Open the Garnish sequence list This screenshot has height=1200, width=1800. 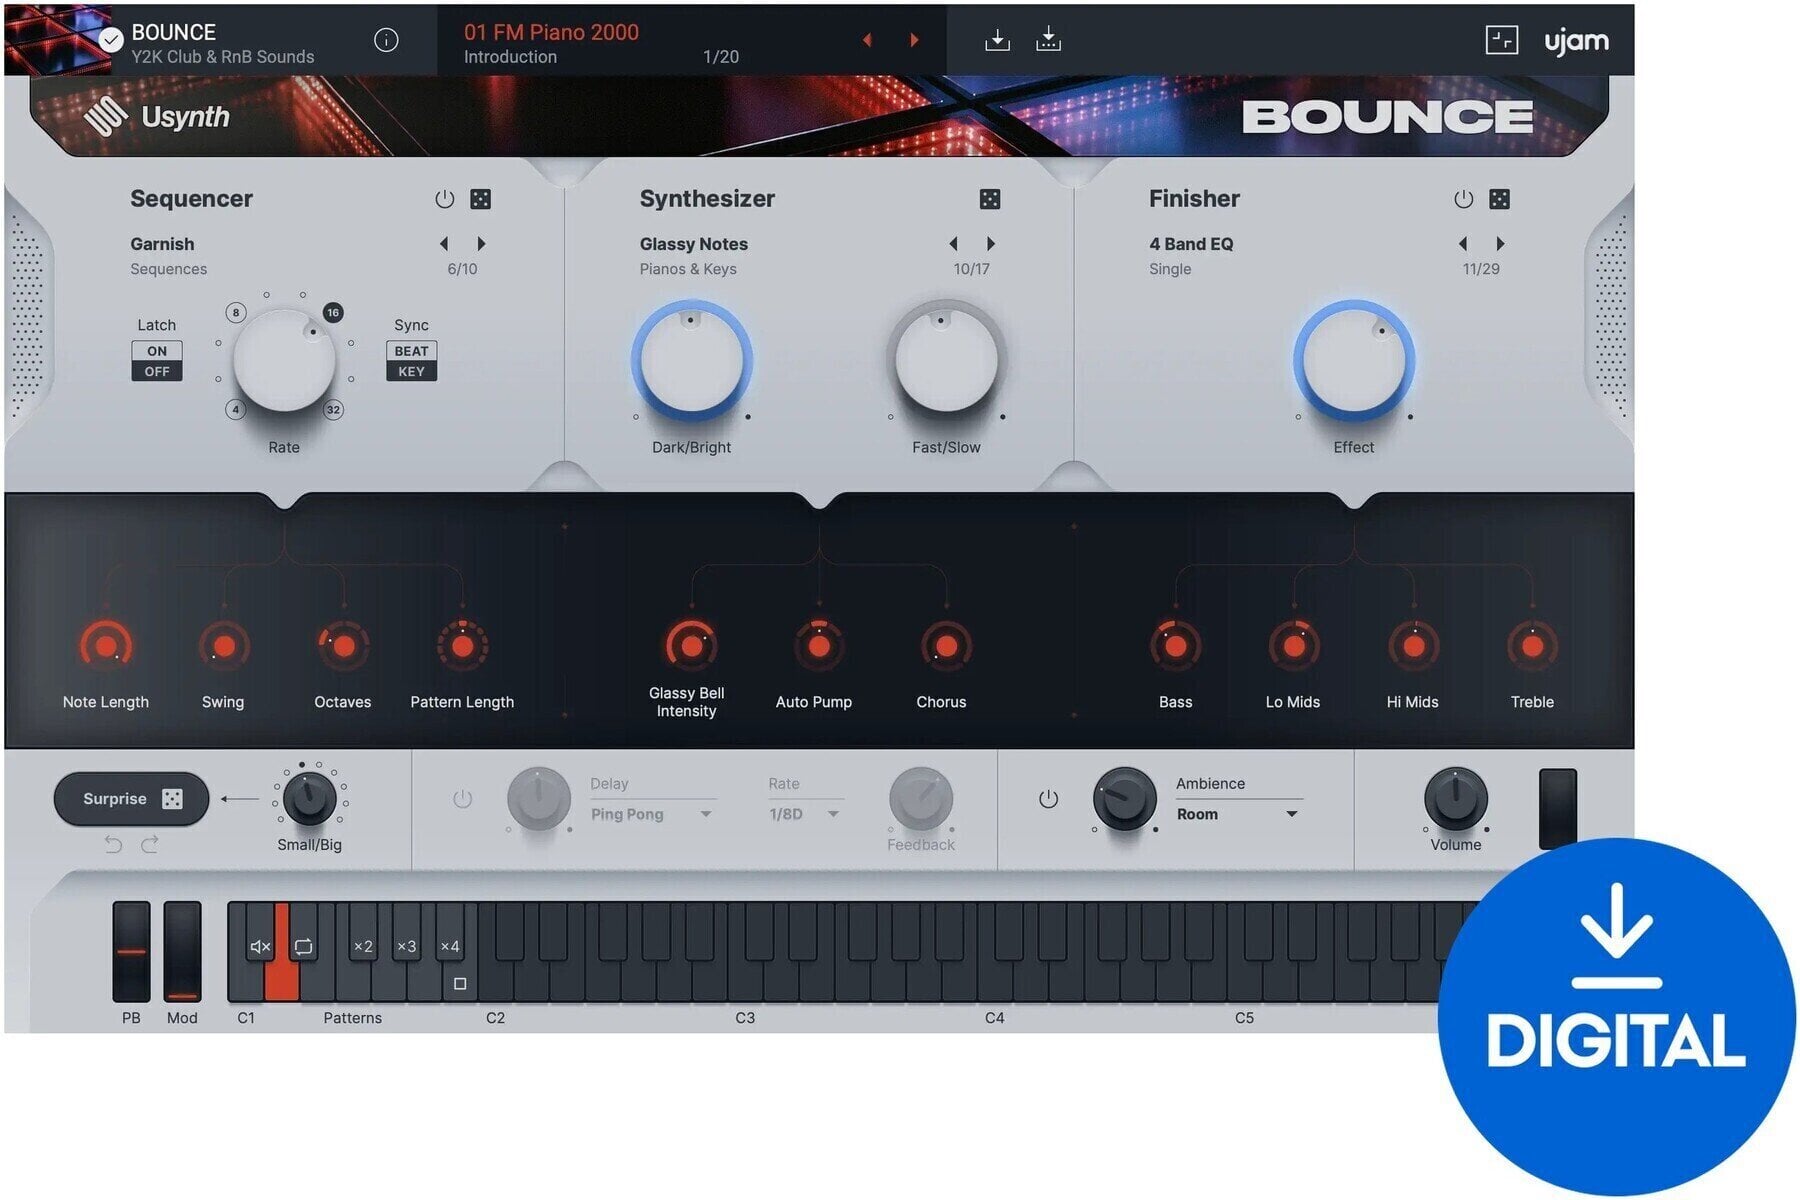(x=162, y=244)
